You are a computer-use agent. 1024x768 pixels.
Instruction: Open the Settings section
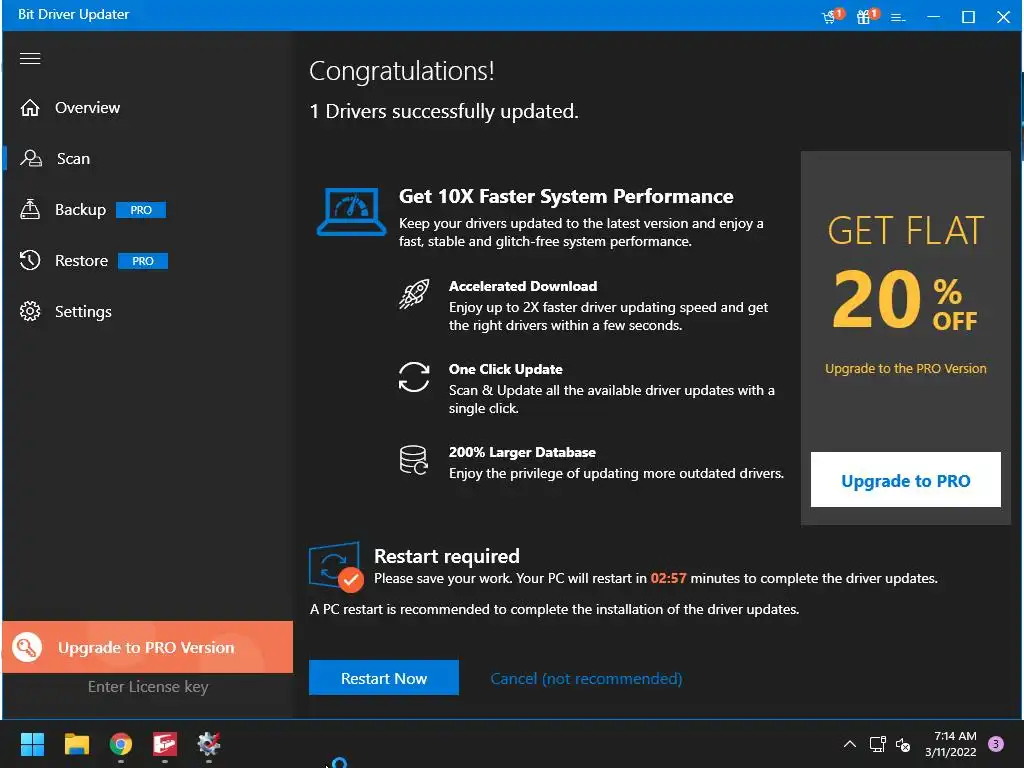[84, 312]
